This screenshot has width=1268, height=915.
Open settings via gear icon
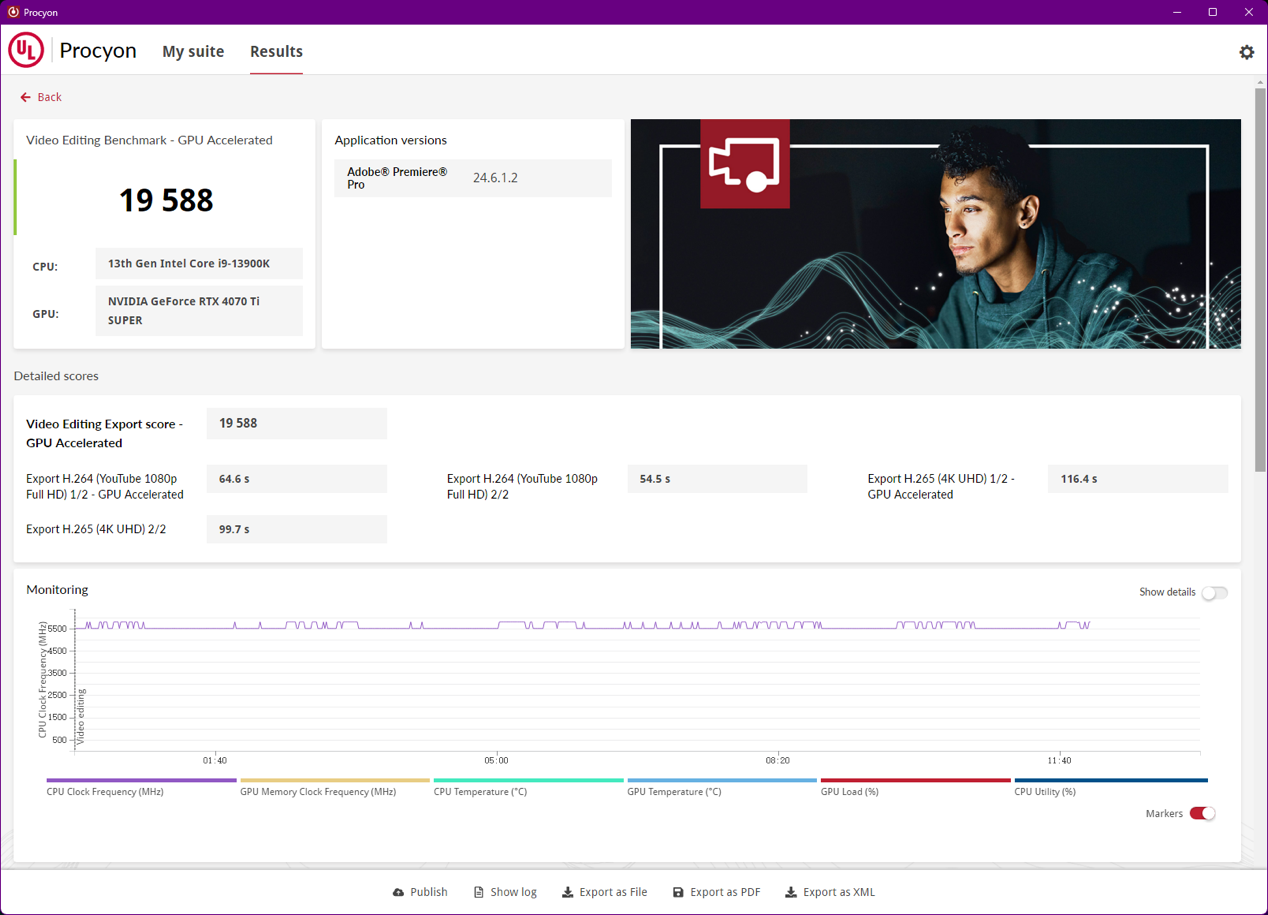[1246, 52]
